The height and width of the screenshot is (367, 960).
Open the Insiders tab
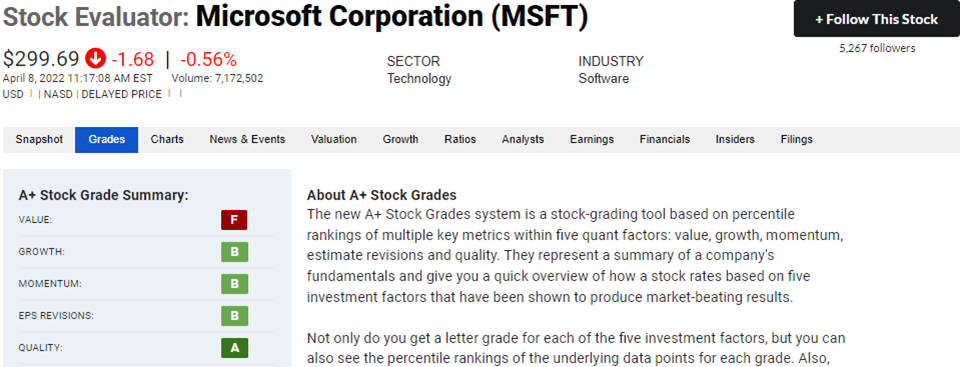pos(735,140)
